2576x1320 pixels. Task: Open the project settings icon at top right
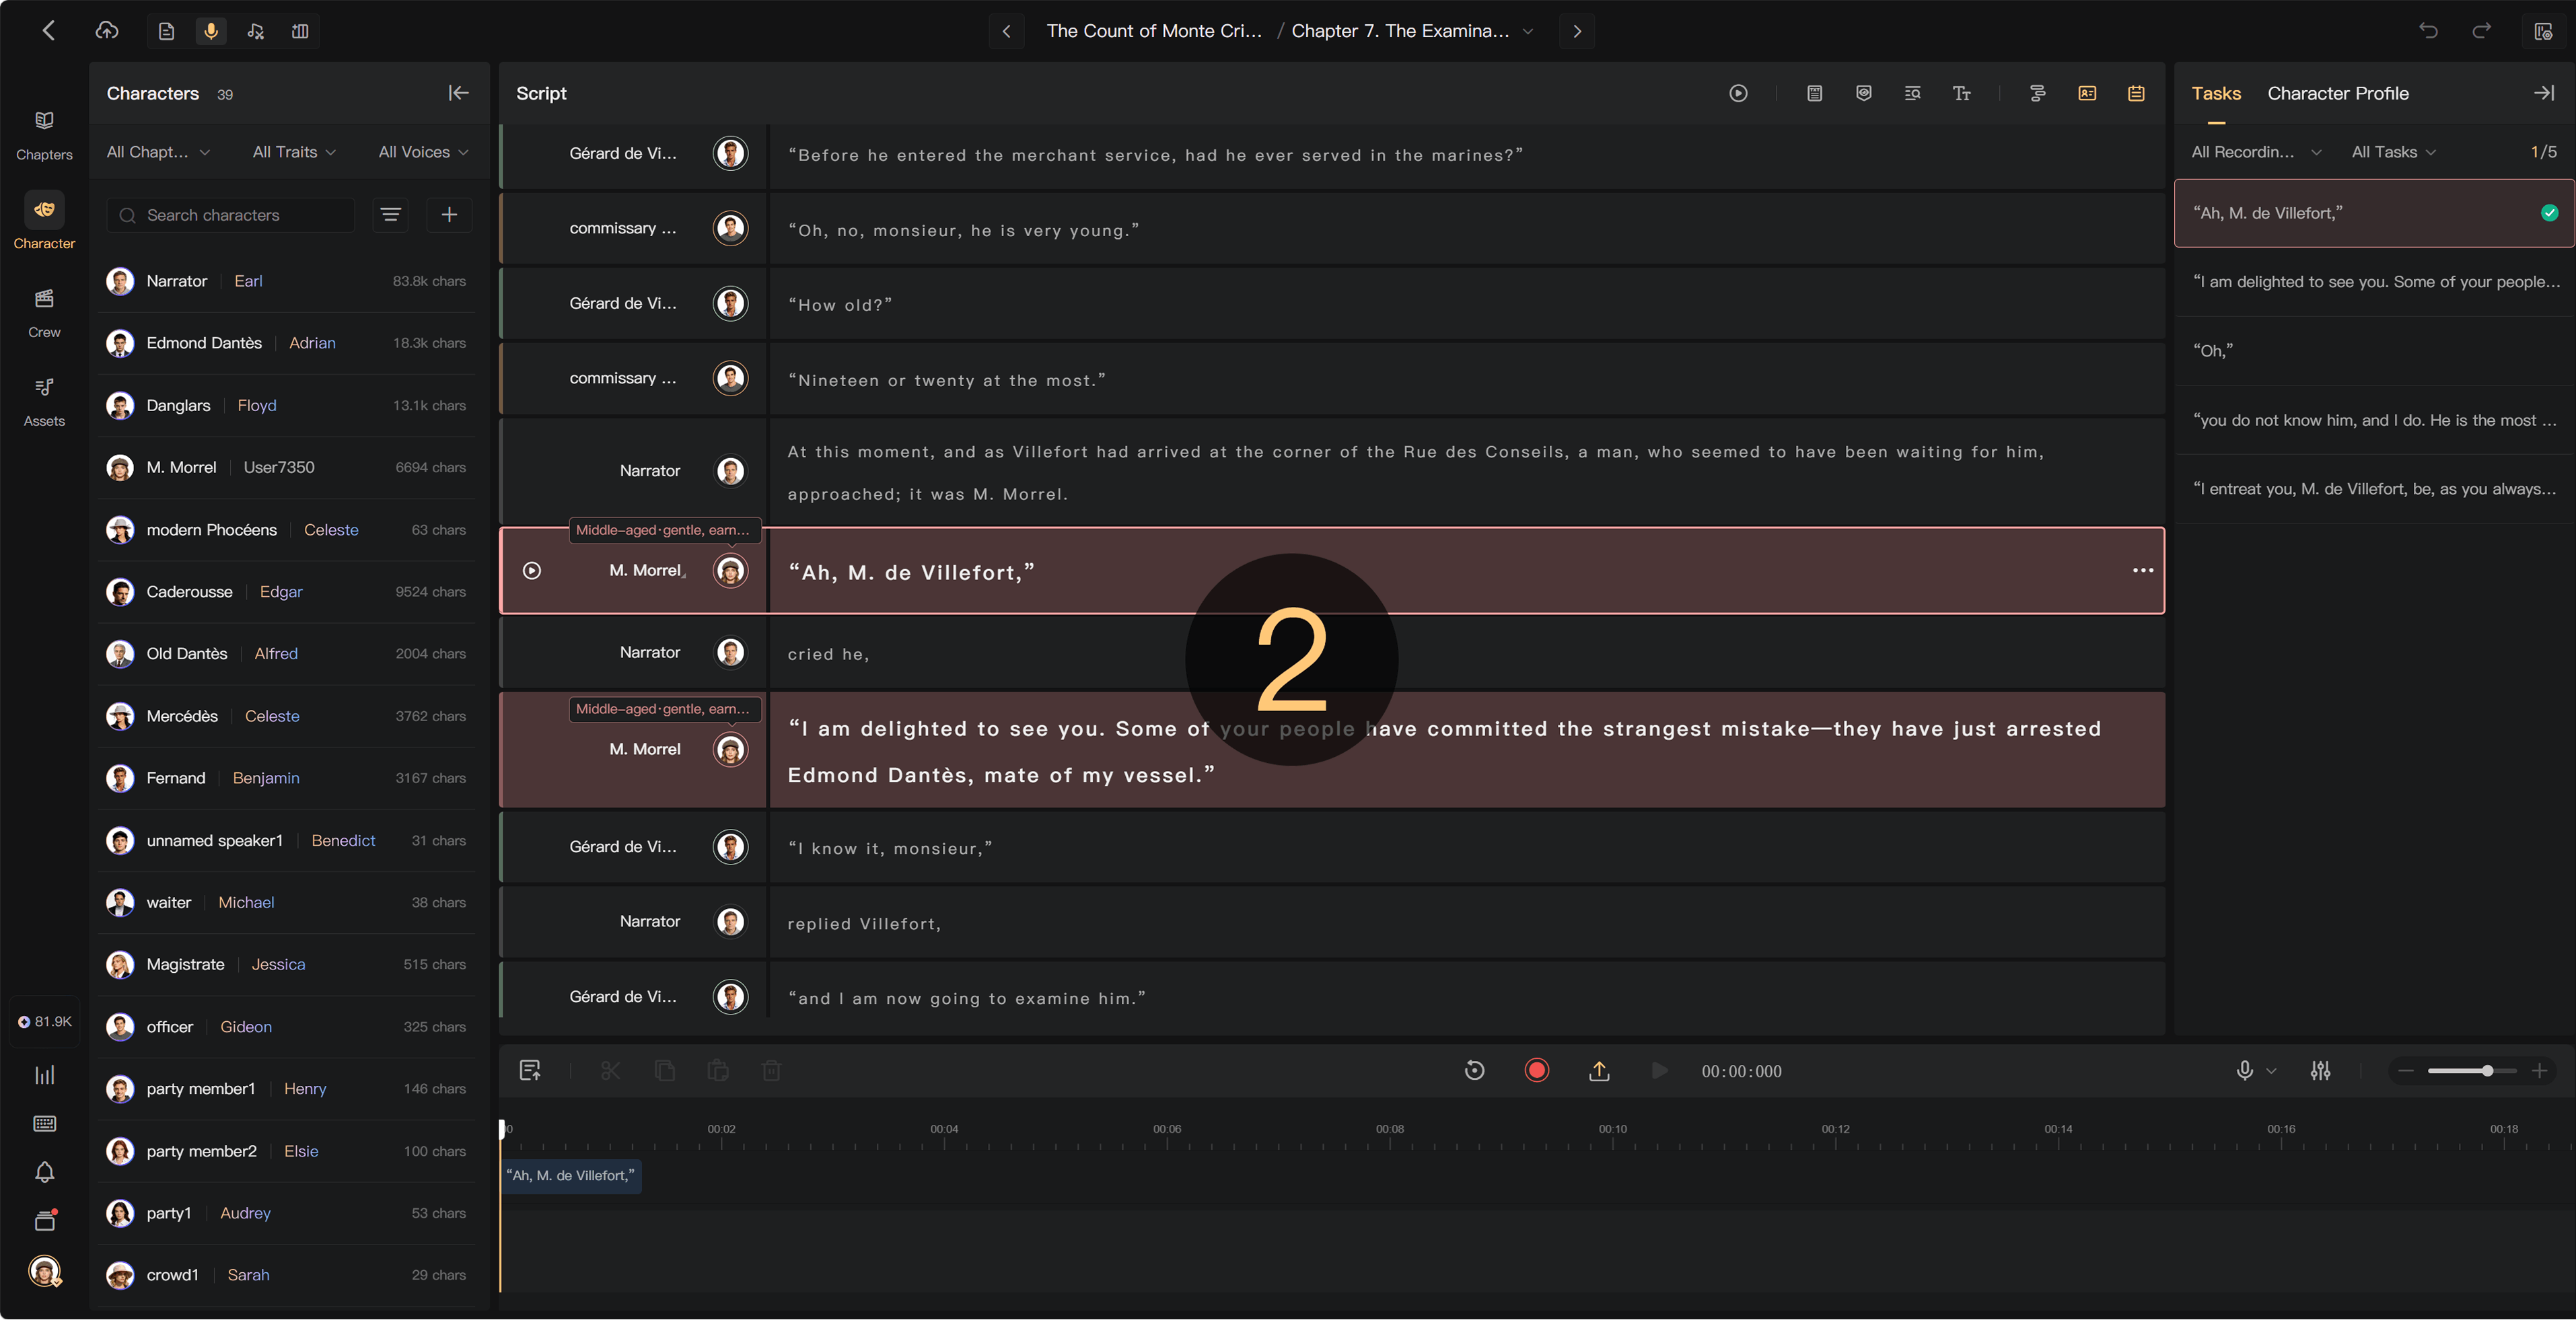click(2543, 31)
